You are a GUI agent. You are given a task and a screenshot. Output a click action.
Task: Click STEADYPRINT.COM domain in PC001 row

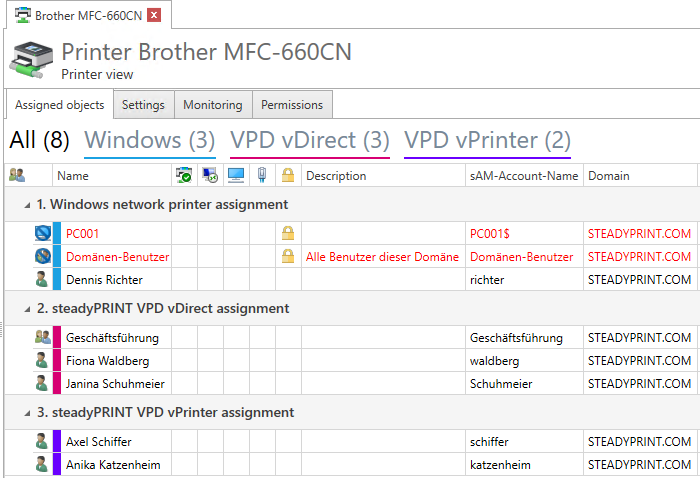pos(639,233)
